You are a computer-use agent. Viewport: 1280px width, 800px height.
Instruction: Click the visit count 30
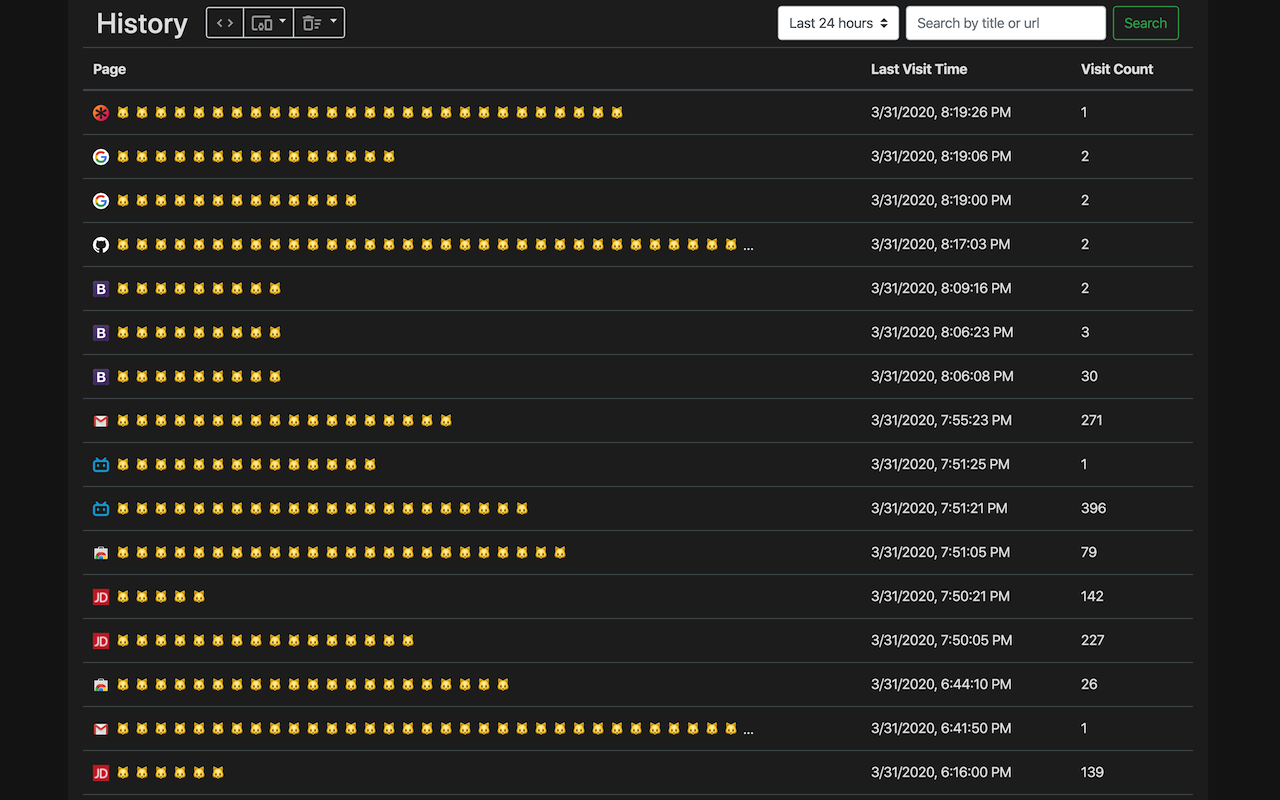tap(1089, 377)
